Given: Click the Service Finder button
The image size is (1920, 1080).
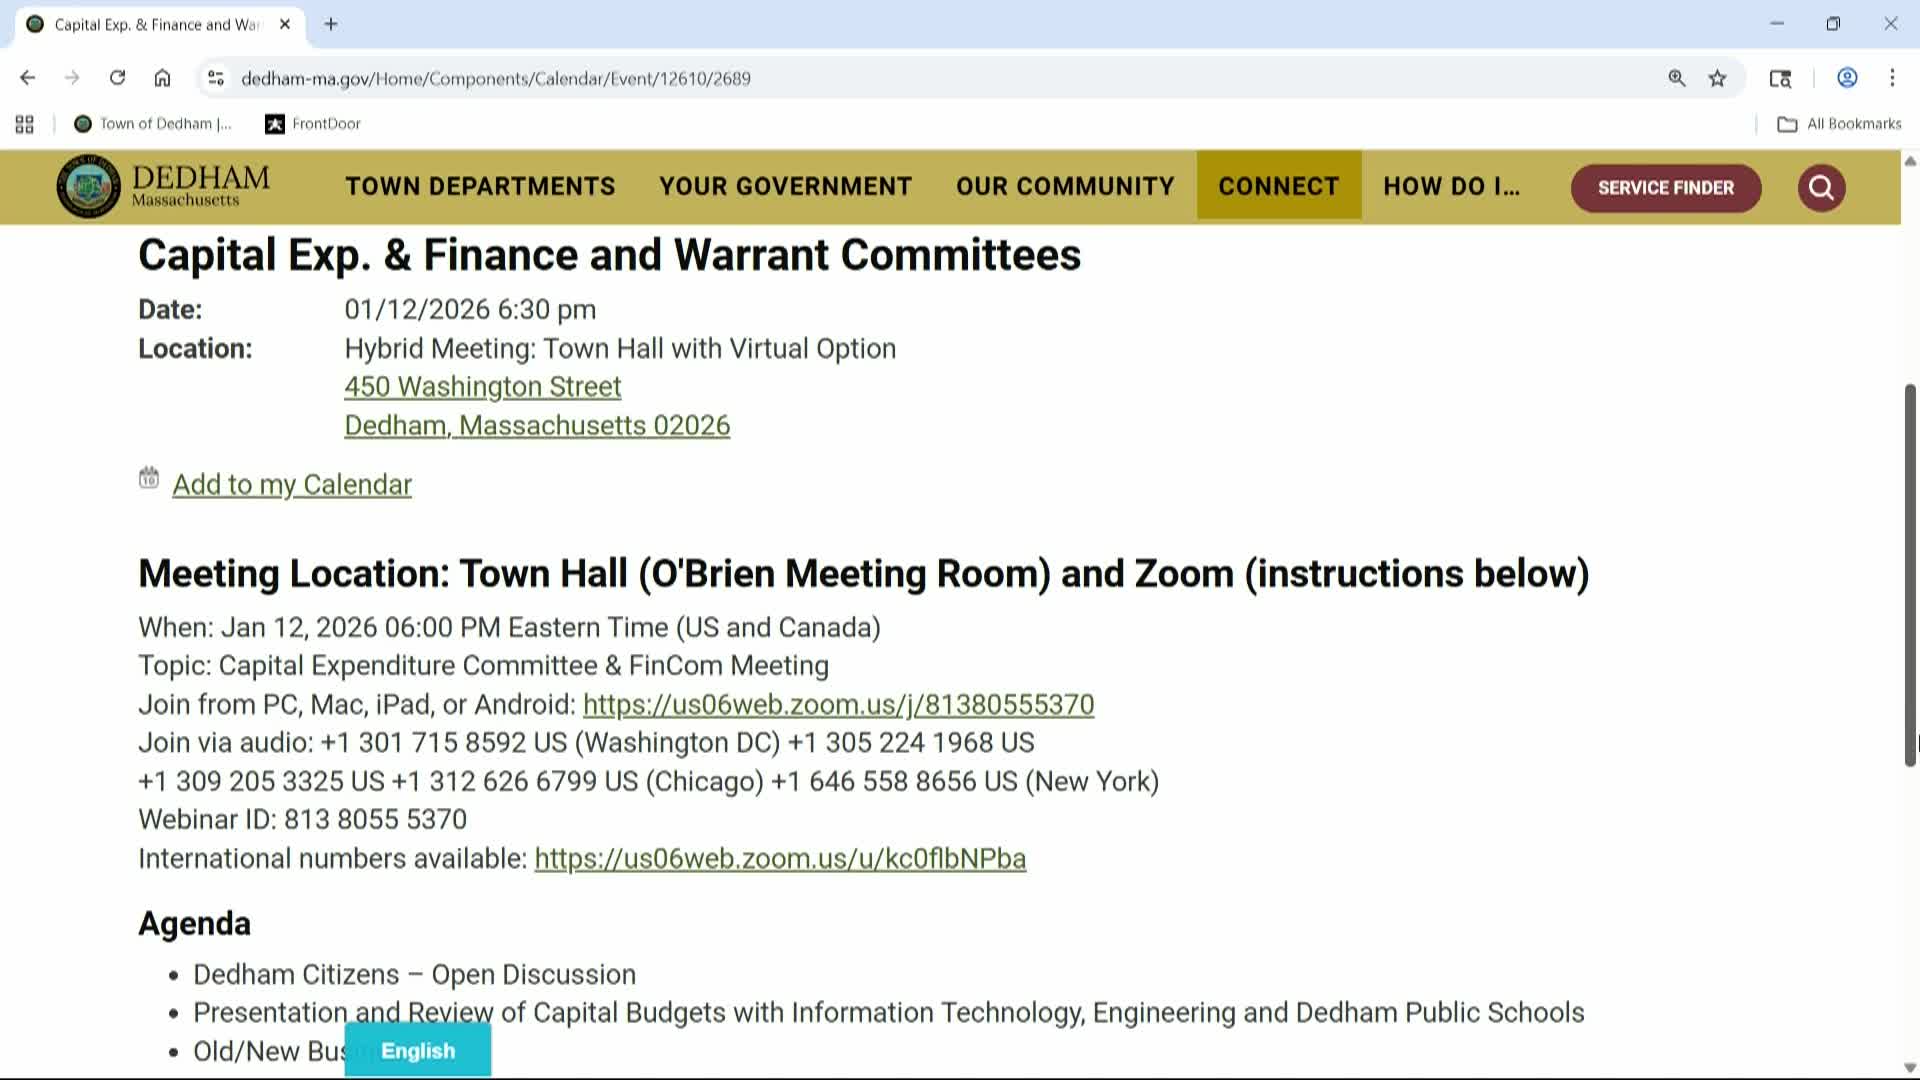Looking at the screenshot, I should 1664,188.
